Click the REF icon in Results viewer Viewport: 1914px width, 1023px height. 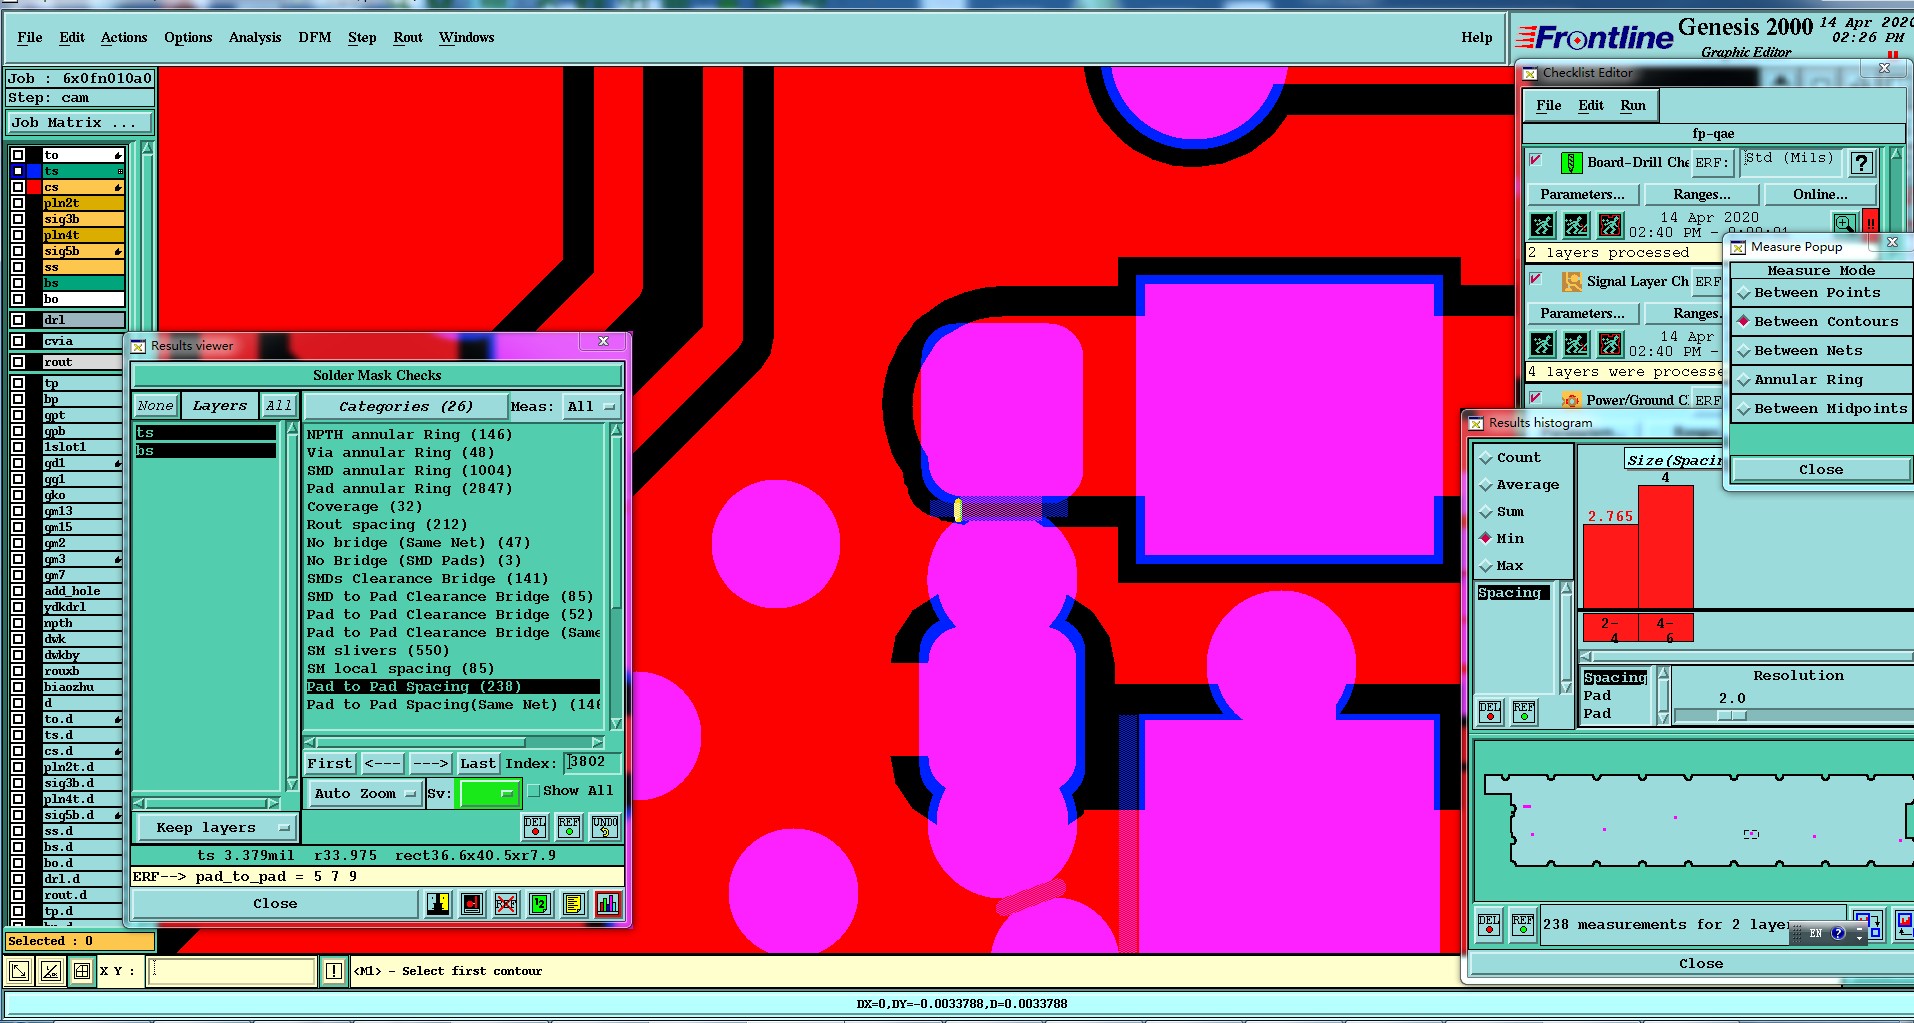click(569, 826)
